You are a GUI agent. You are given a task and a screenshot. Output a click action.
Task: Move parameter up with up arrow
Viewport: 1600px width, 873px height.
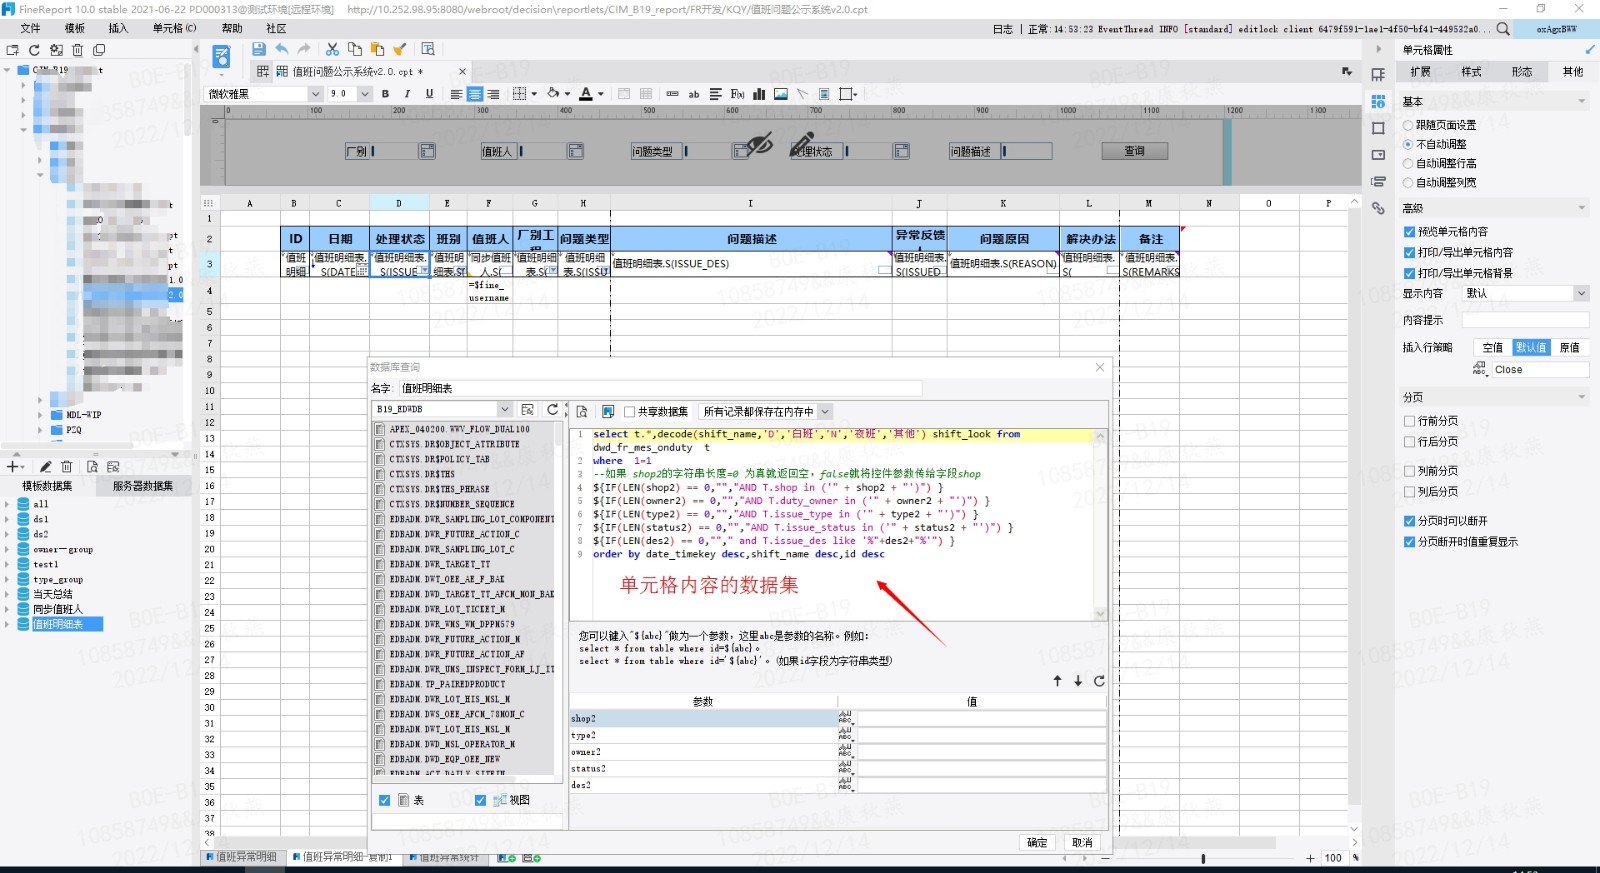coord(1057,680)
